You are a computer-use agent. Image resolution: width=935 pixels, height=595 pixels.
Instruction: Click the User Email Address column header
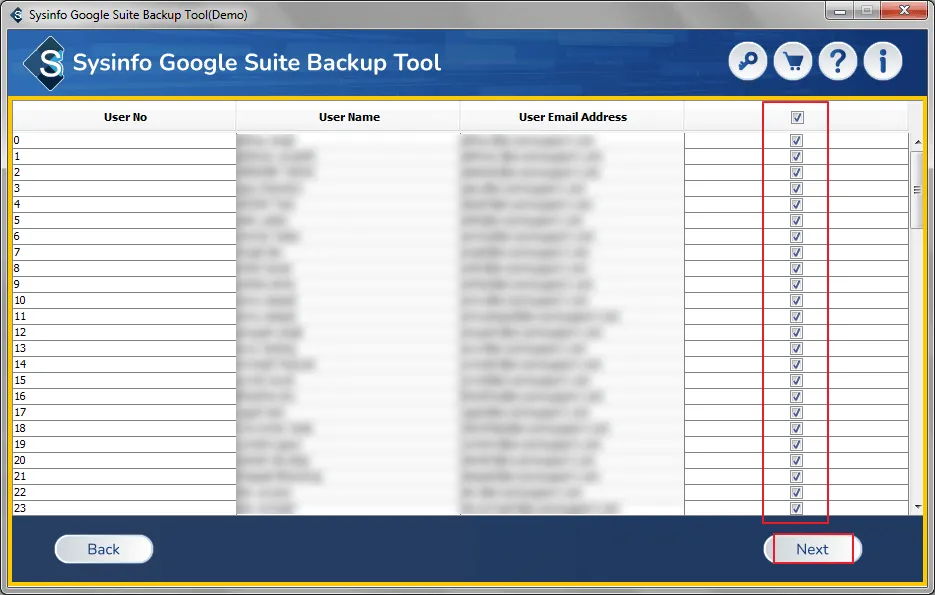pyautogui.click(x=572, y=117)
